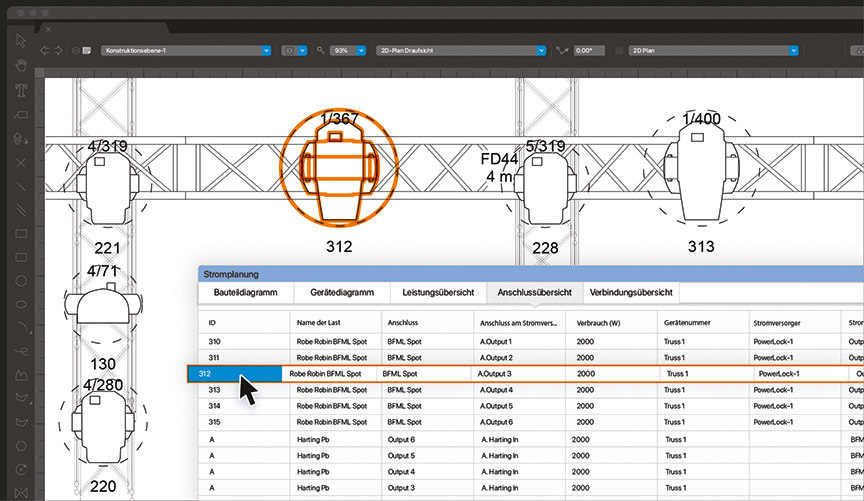This screenshot has width=864, height=501.
Task: Select the Regular Polygon hexagon tool
Action: 21,446
